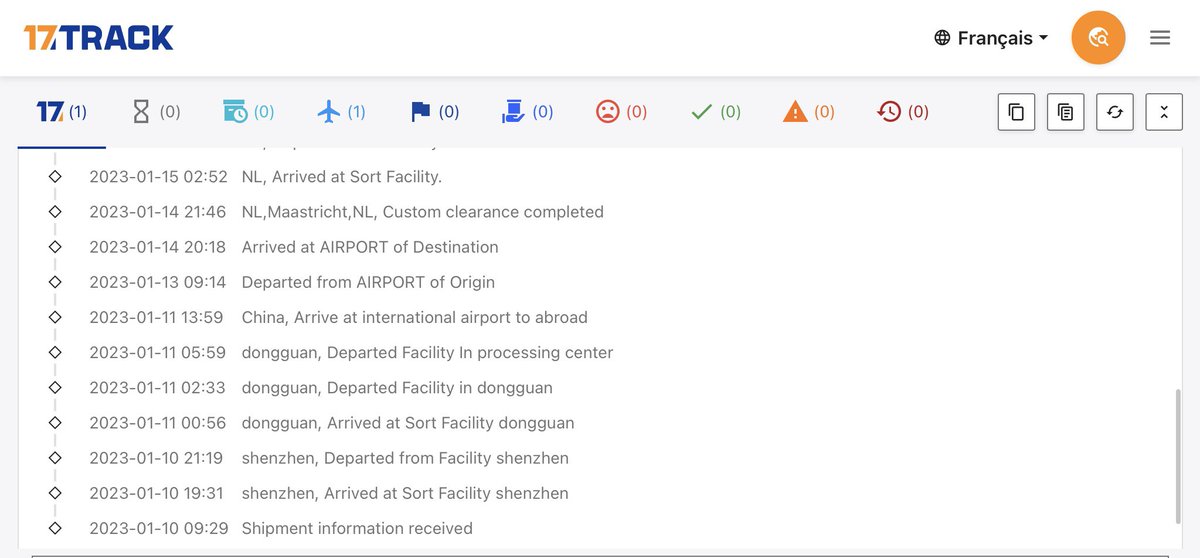
Task: Select the red expired history tab
Action: (902, 112)
